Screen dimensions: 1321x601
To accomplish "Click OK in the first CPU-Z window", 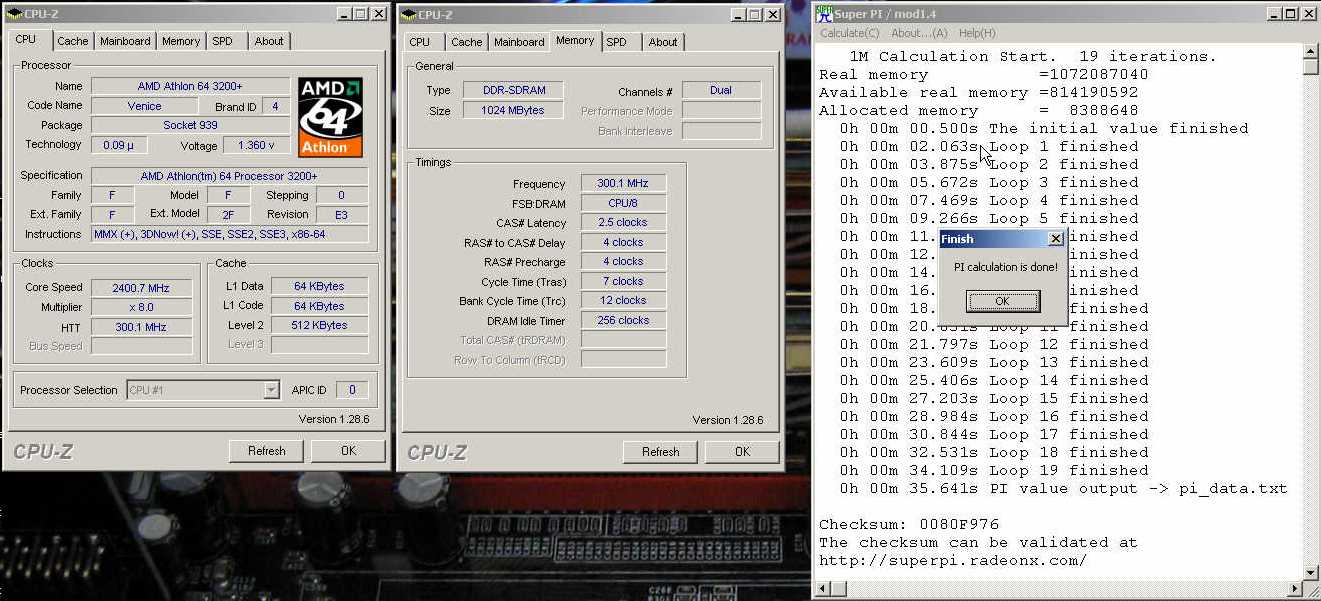I will [348, 451].
